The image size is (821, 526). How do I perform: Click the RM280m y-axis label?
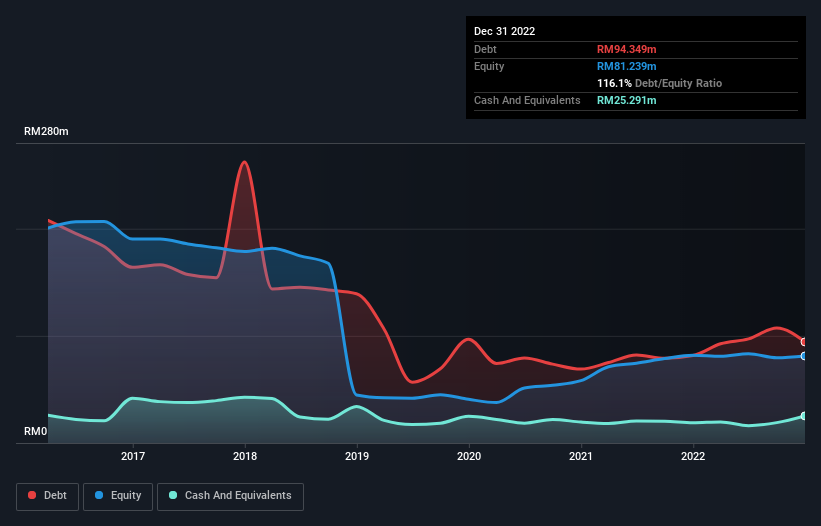click(46, 131)
